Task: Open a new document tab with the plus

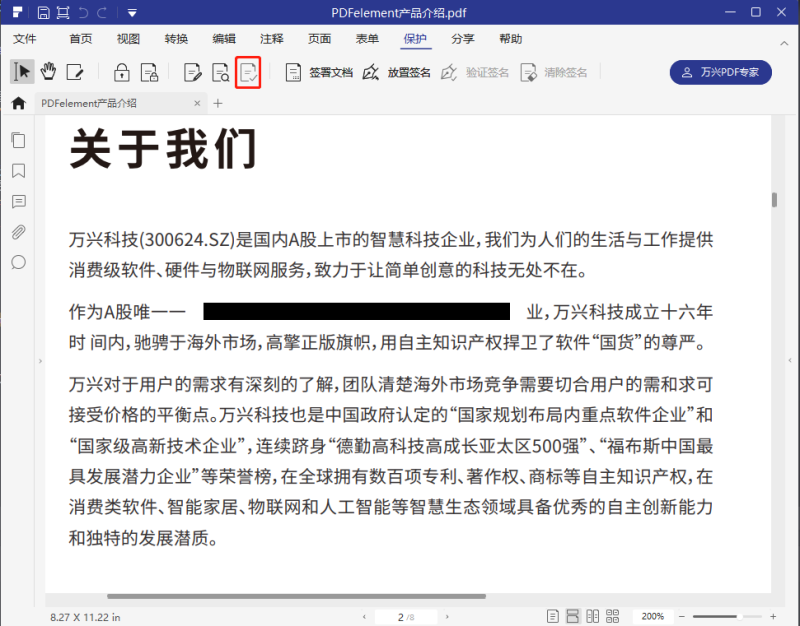Action: click(218, 102)
